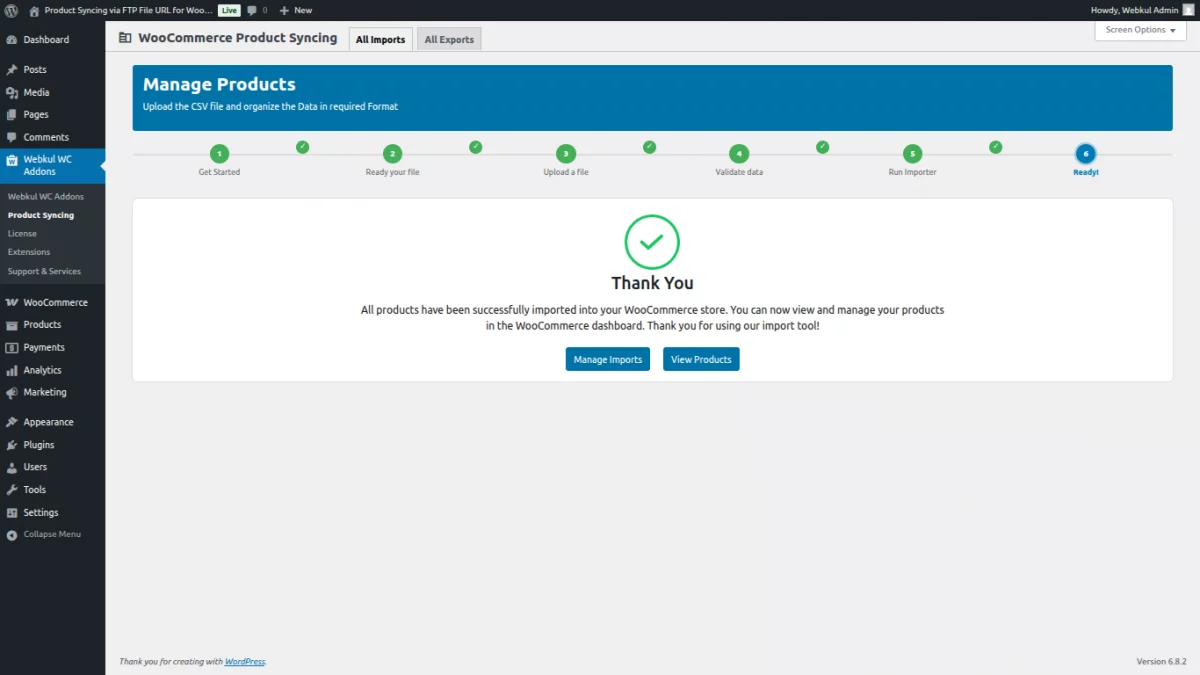The width and height of the screenshot is (1200, 675).
Task: Select the Tools wrench icon
Action: click(x=14, y=489)
